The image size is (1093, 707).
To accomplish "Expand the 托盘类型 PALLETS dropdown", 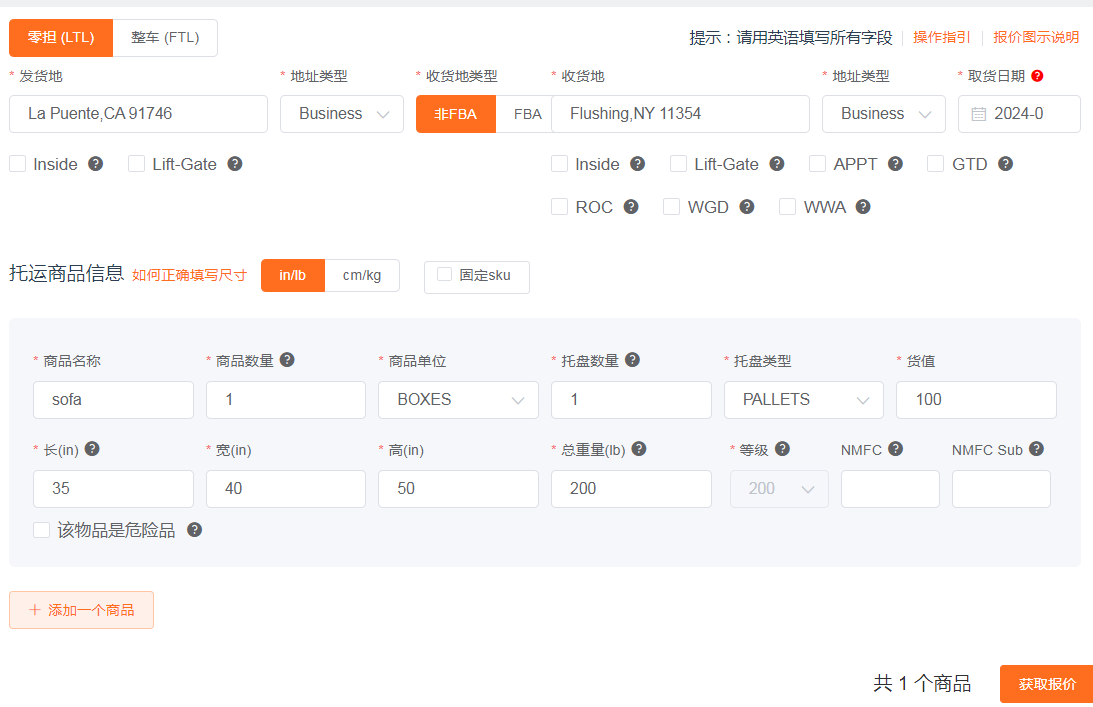I will [804, 400].
